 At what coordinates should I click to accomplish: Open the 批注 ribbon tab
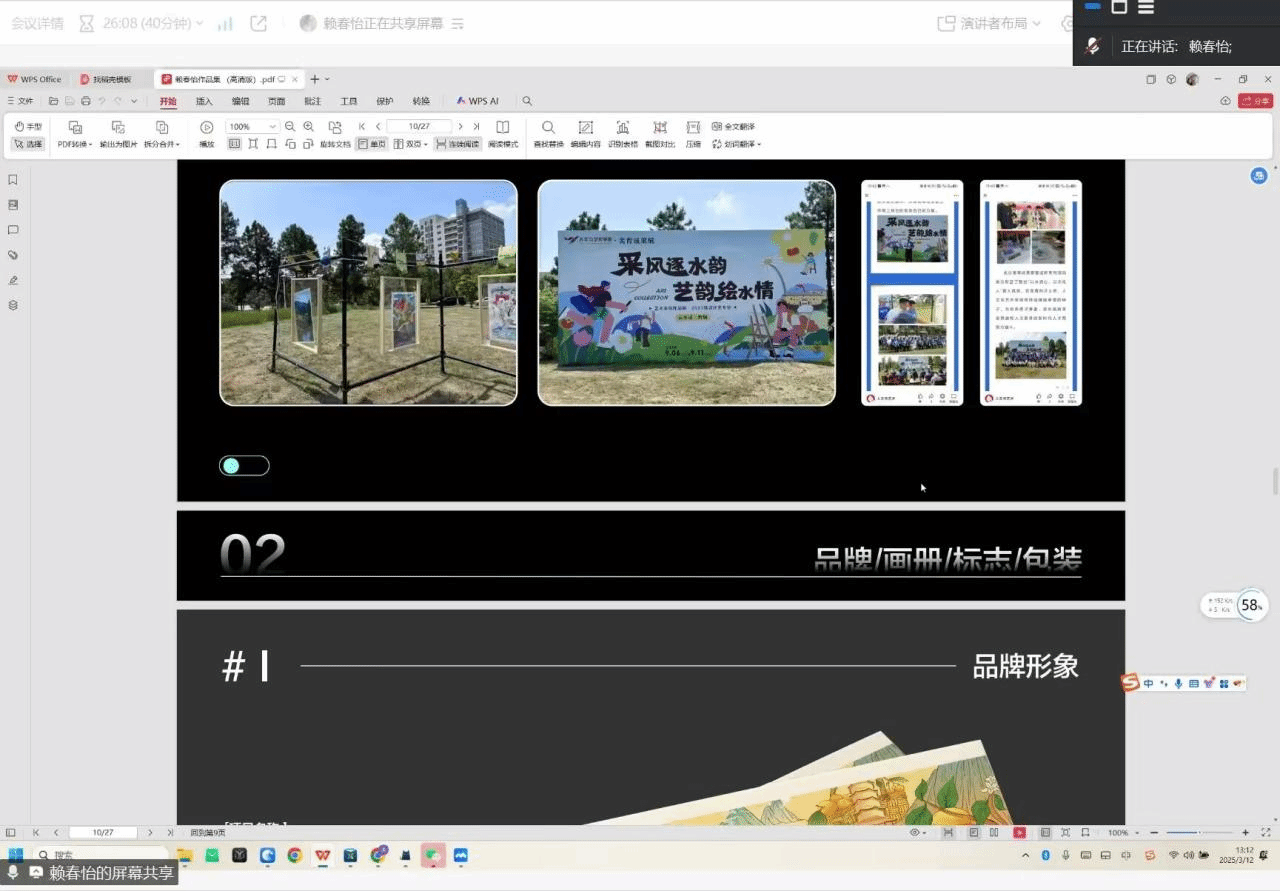point(313,101)
